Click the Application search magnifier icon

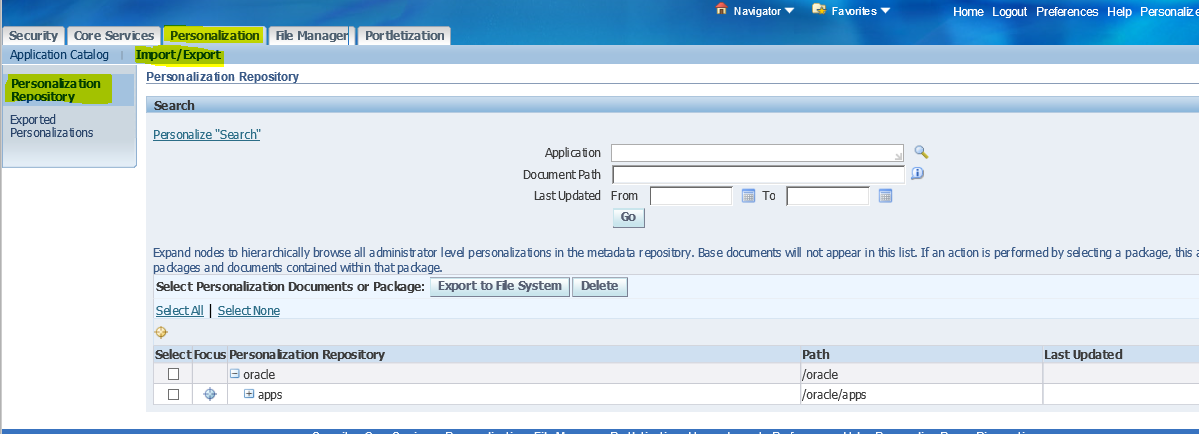point(921,152)
